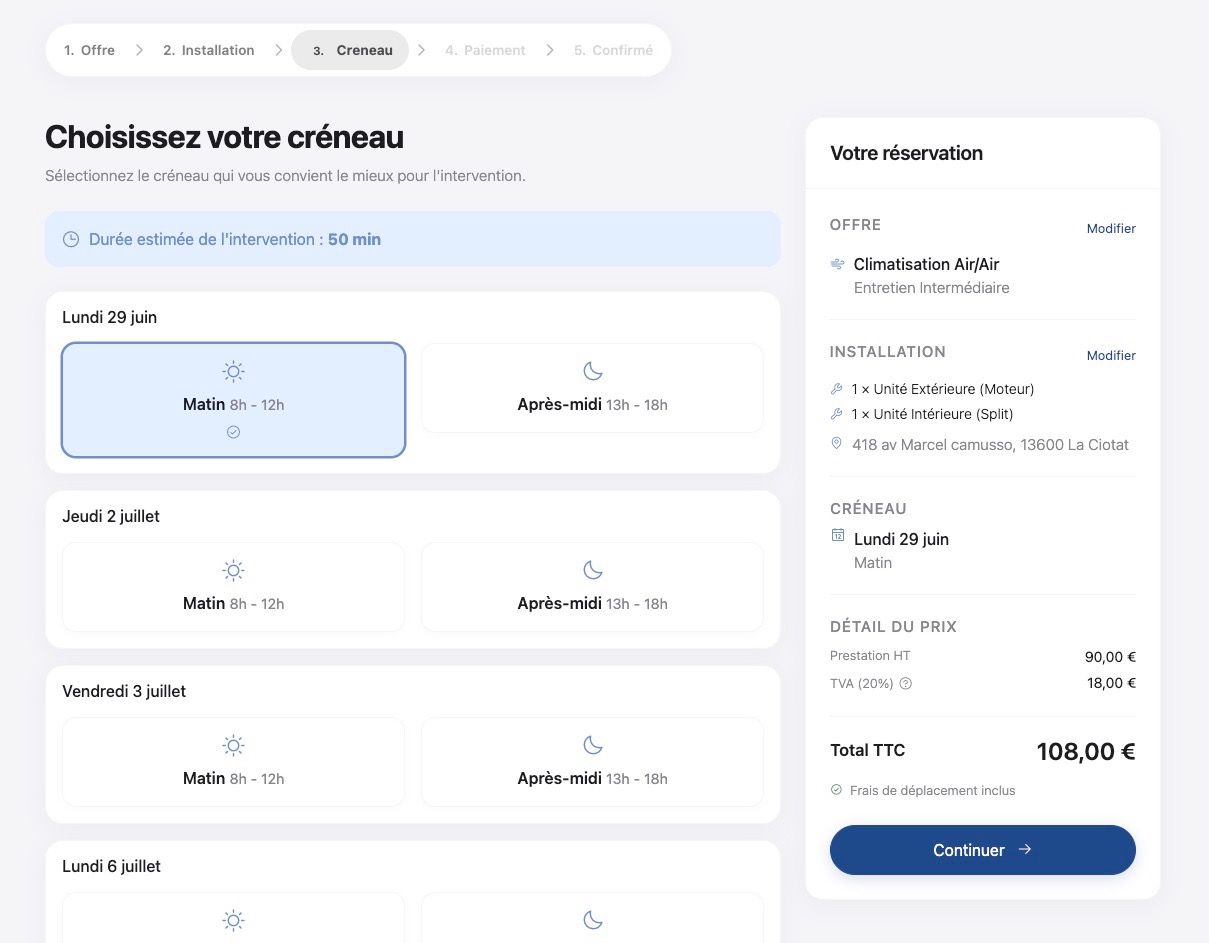The image size is (1209, 943).
Task: Click step 4 Paiement in the stepper
Action: click(x=485, y=50)
